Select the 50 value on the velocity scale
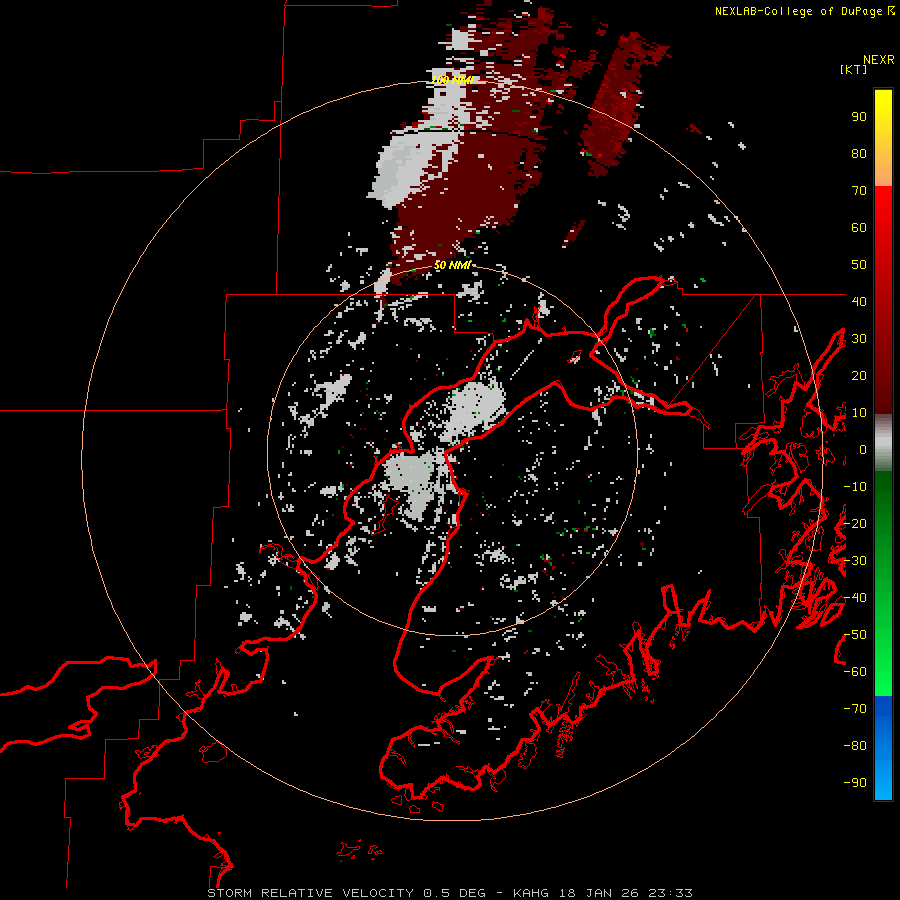 859,265
